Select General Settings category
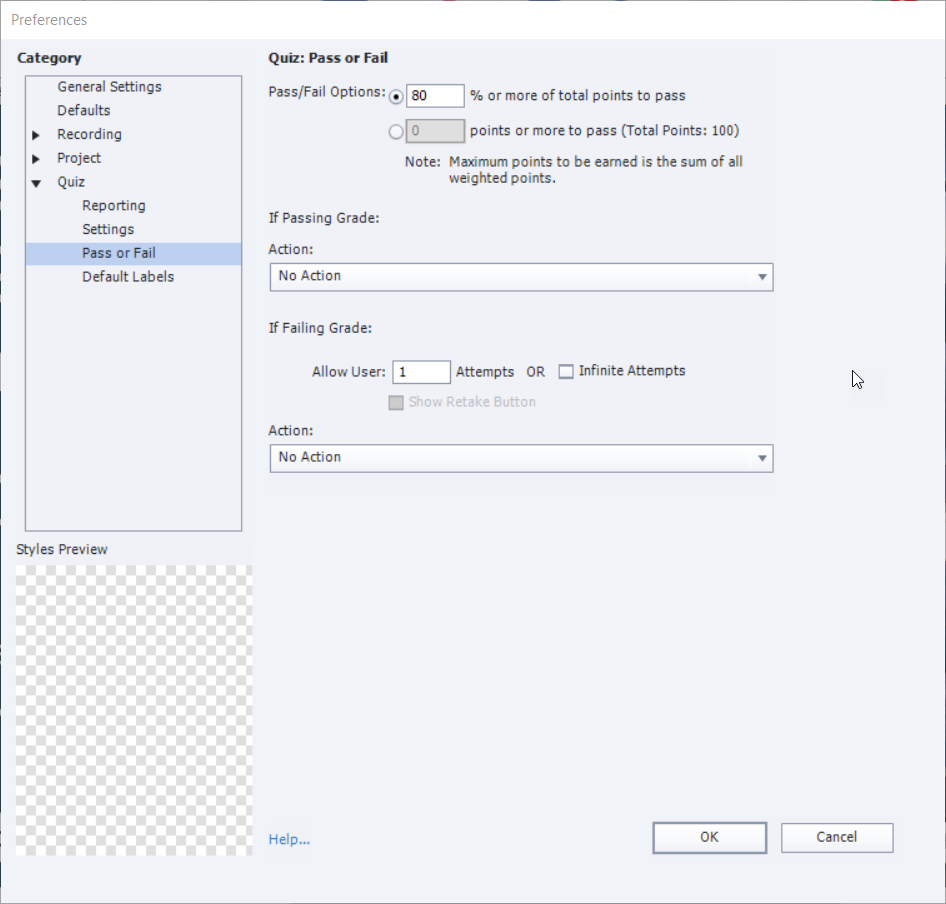The width and height of the screenshot is (946, 904). (109, 87)
